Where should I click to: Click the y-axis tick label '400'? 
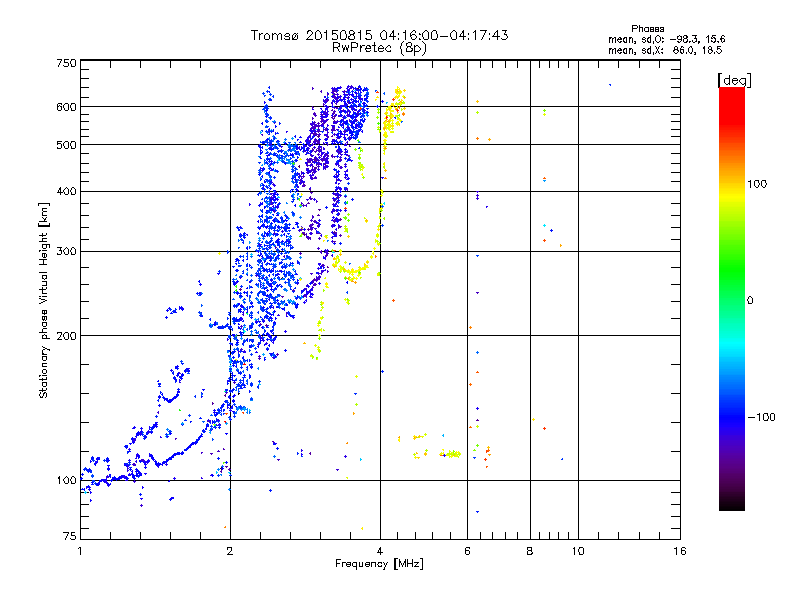pyautogui.click(x=66, y=192)
